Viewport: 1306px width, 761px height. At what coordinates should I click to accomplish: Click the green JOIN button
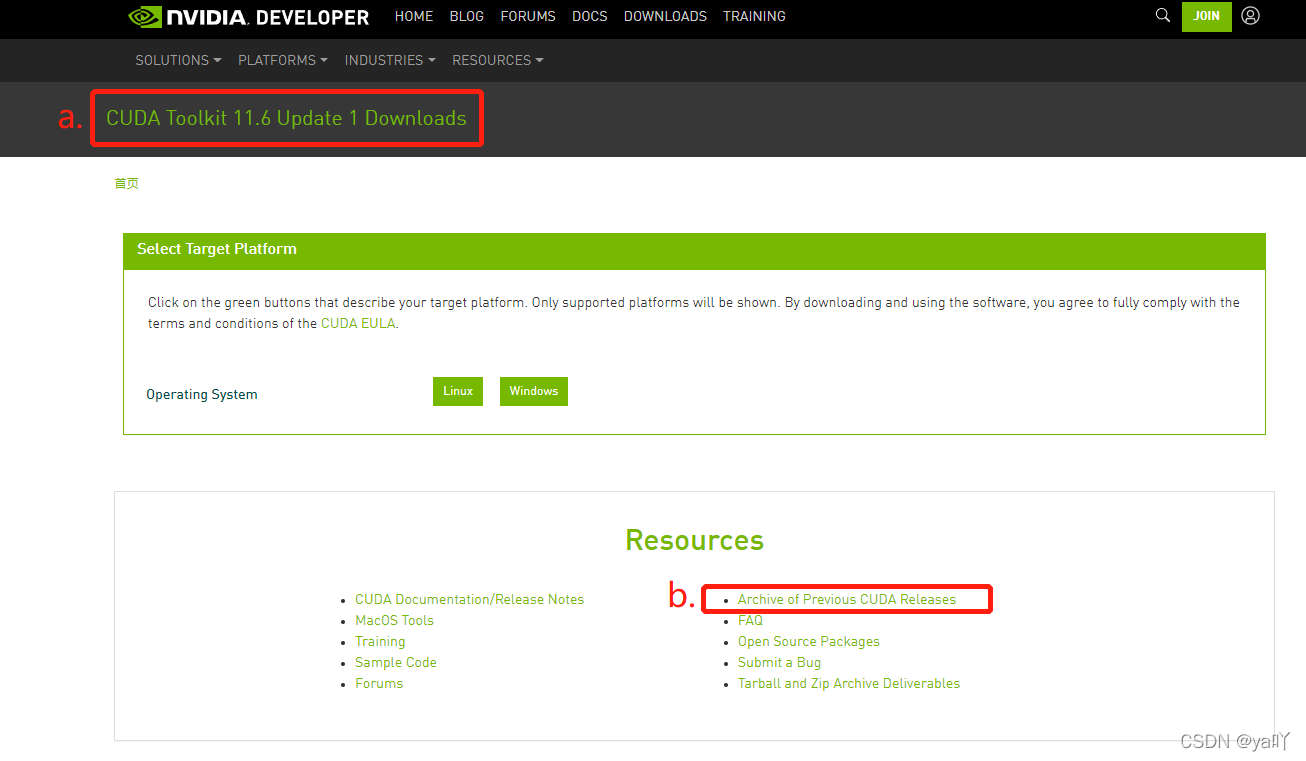pyautogui.click(x=1206, y=16)
